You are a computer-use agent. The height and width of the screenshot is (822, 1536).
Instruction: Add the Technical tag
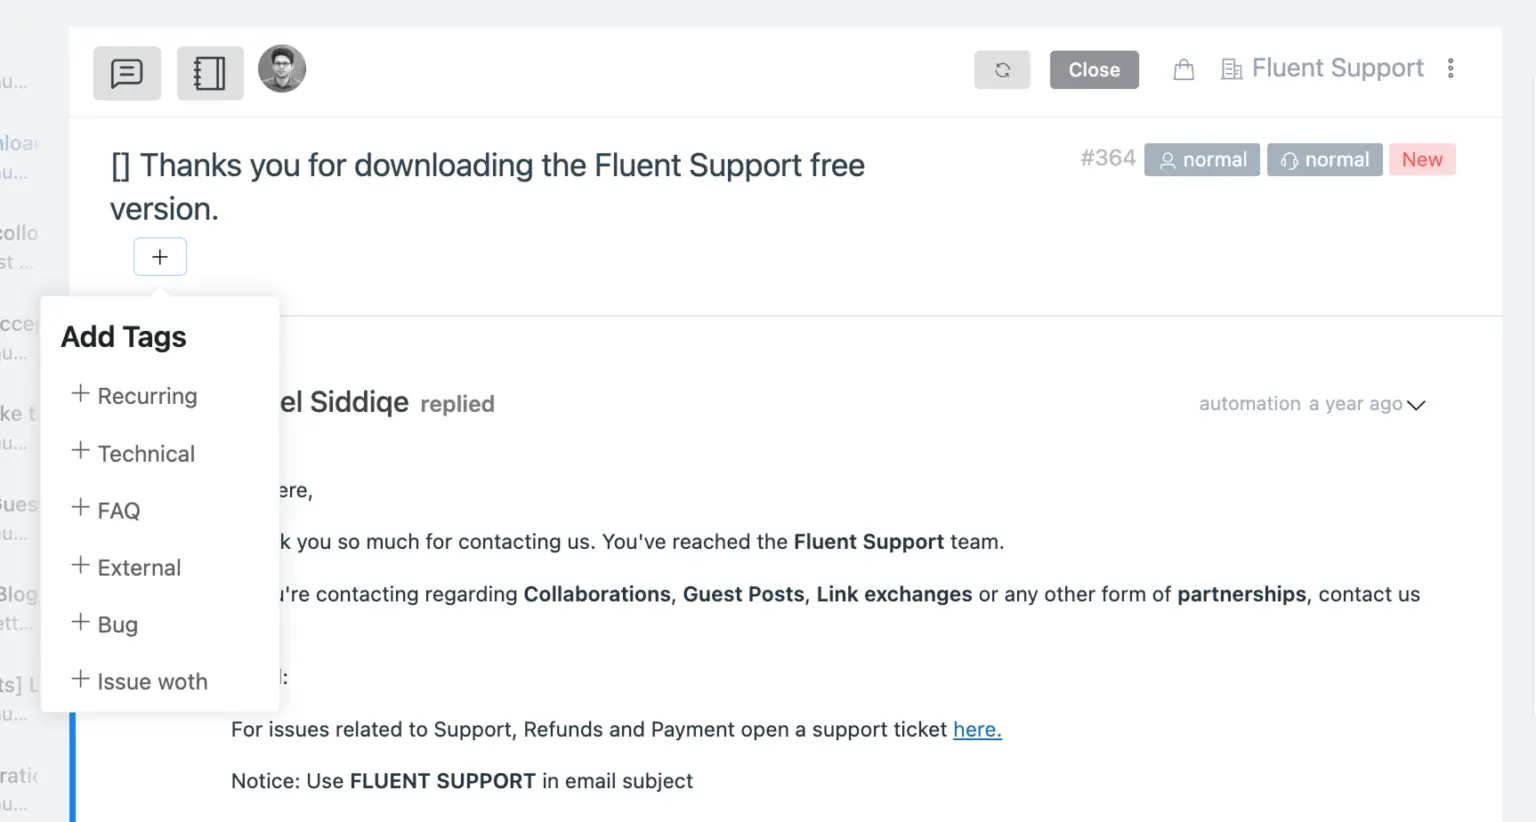134,454
